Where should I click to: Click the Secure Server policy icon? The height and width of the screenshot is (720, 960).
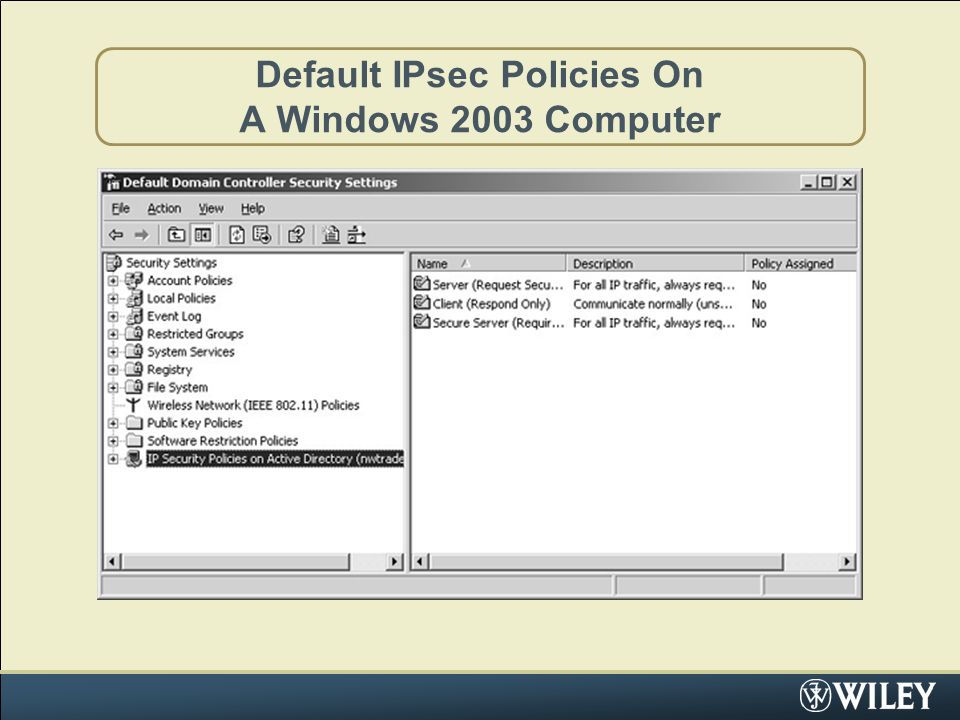pyautogui.click(x=422, y=321)
